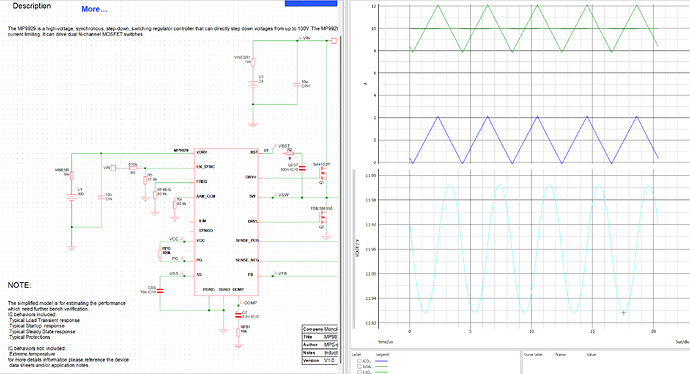Click the CBST bootstrap capacitor symbol
The width and height of the screenshot is (690, 374).
pos(302,168)
